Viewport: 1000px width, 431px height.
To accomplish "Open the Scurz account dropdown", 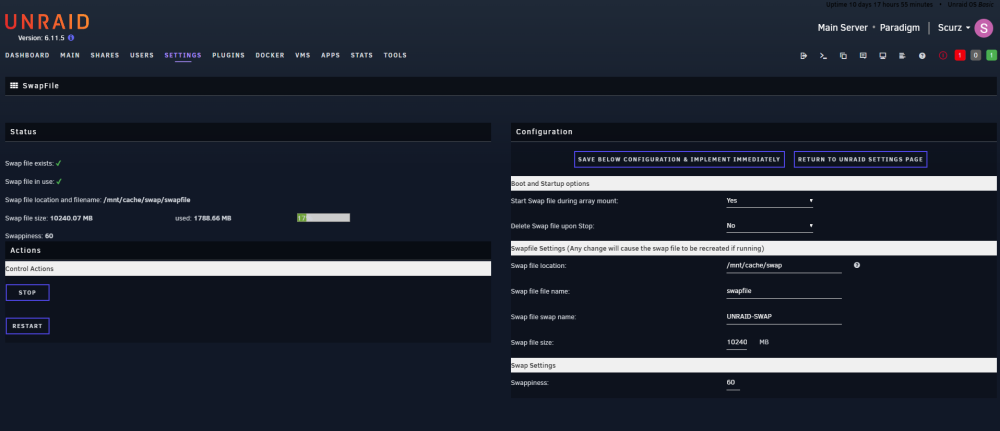I will click(954, 28).
